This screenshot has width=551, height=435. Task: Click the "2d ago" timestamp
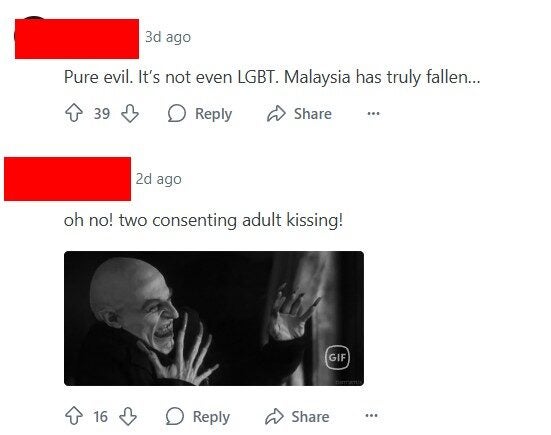(158, 179)
